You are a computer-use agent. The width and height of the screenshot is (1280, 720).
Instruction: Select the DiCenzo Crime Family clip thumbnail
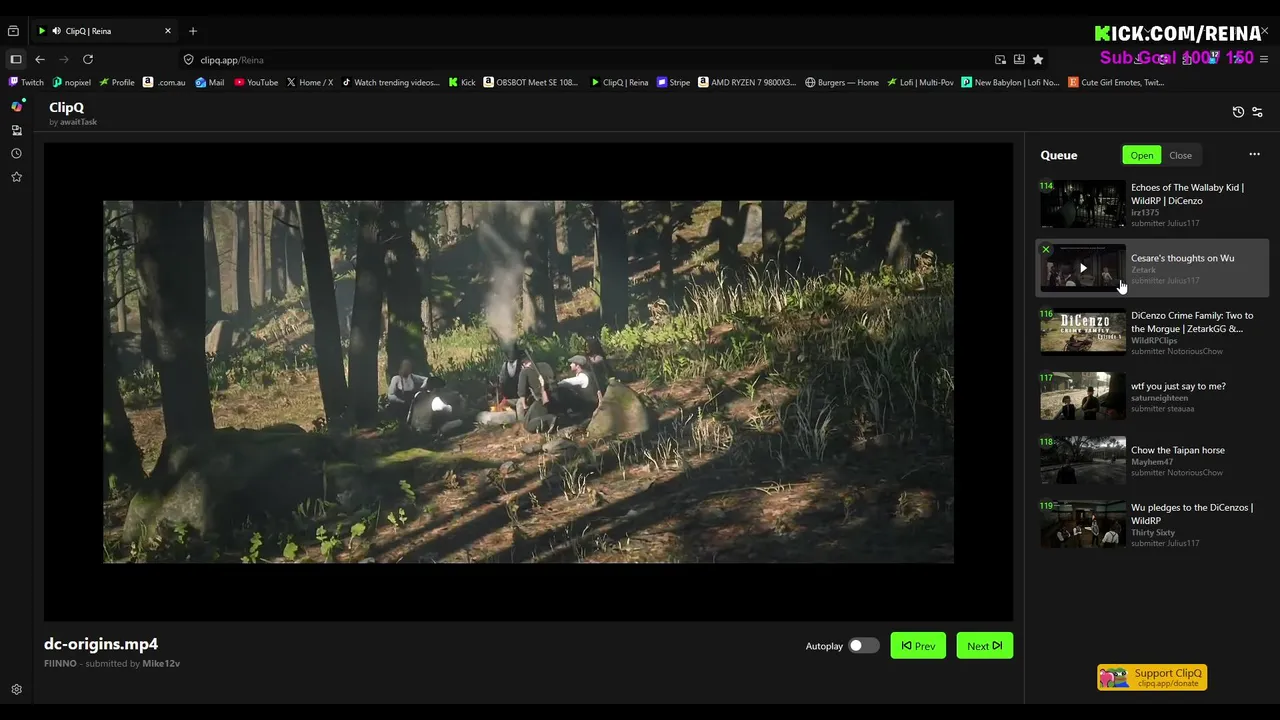(x=1083, y=332)
